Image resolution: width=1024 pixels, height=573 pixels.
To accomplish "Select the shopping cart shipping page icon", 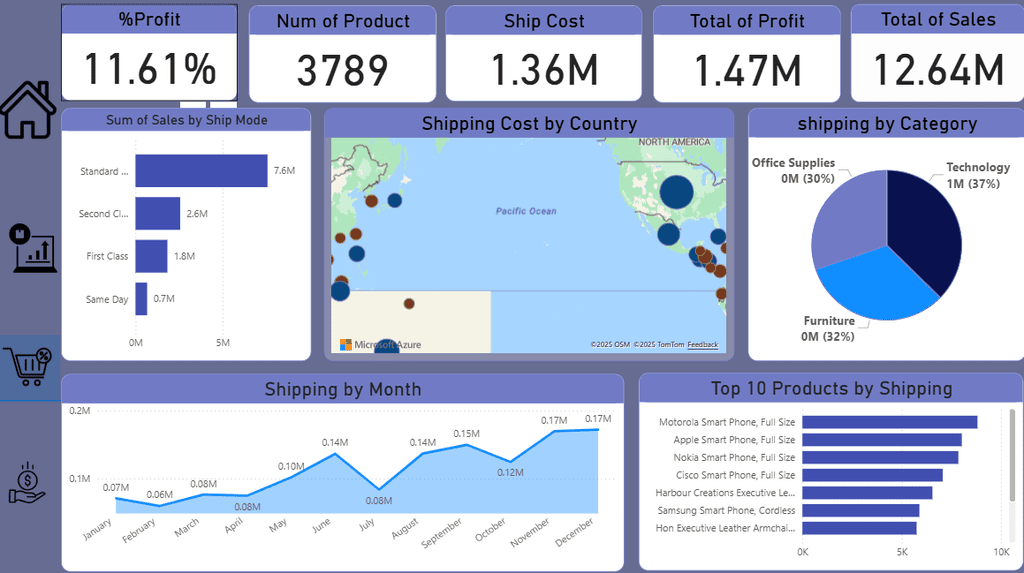I will click(x=28, y=366).
